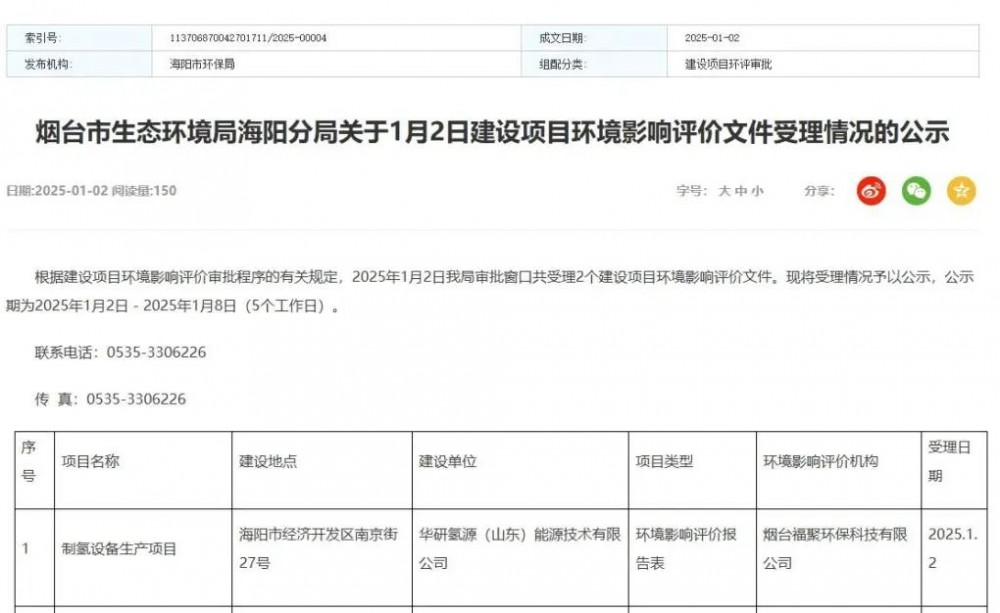Click the main notice title heading
1000x613 pixels.
click(492, 133)
